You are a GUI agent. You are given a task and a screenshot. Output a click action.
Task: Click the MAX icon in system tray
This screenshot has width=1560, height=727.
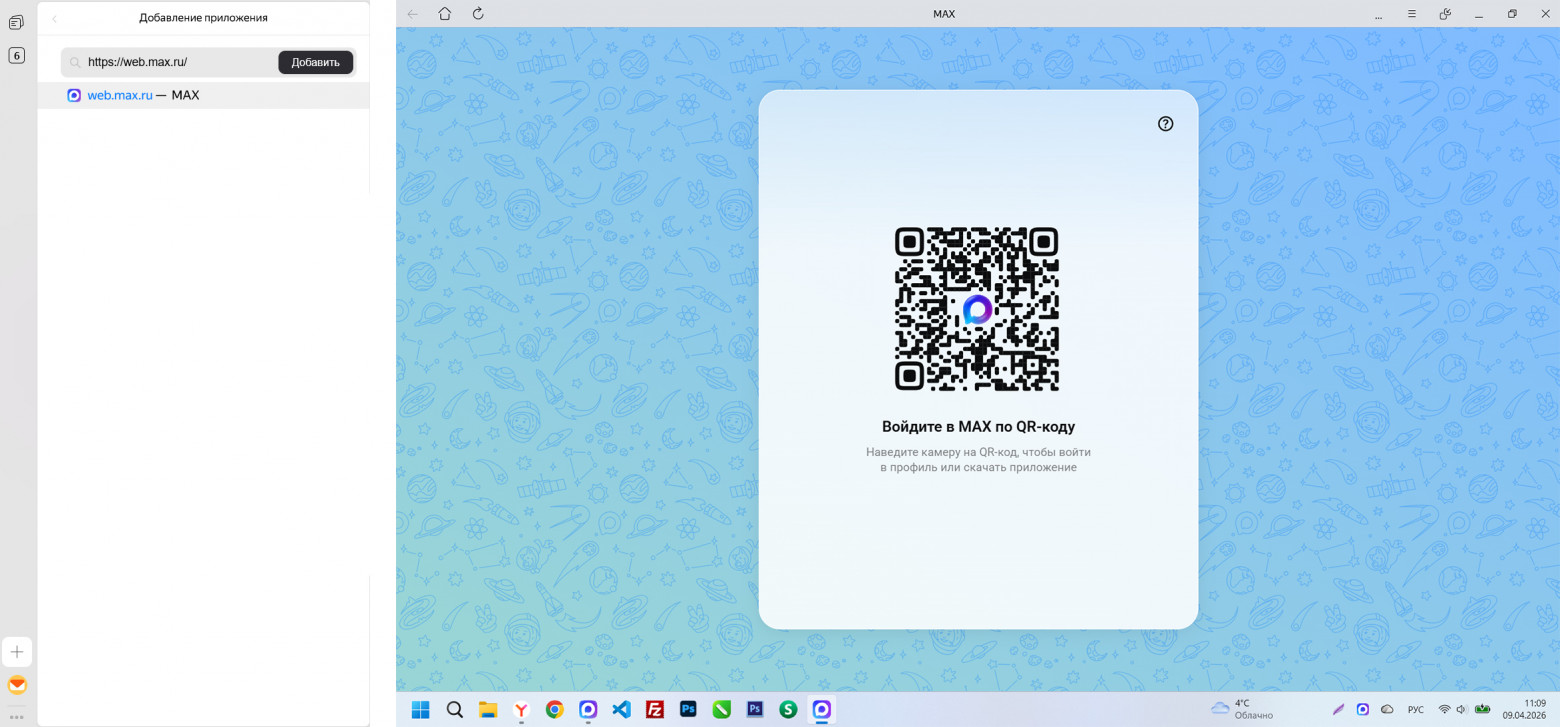[x=1363, y=709]
